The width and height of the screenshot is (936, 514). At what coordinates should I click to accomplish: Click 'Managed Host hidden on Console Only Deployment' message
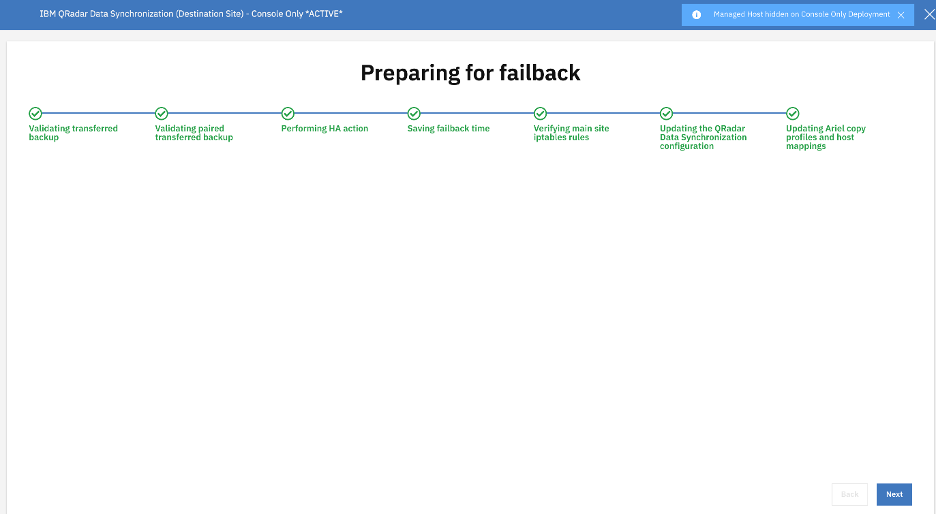pyautogui.click(x=801, y=14)
